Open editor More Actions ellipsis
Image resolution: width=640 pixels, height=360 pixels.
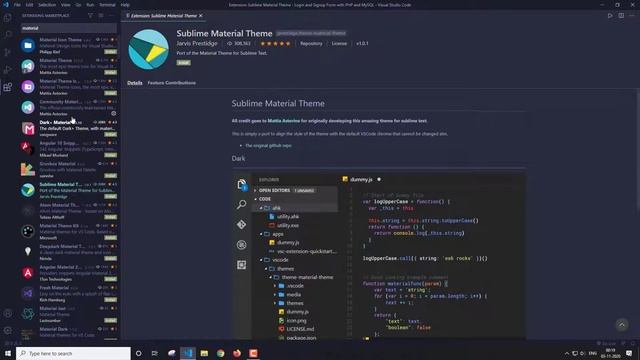(632, 16)
